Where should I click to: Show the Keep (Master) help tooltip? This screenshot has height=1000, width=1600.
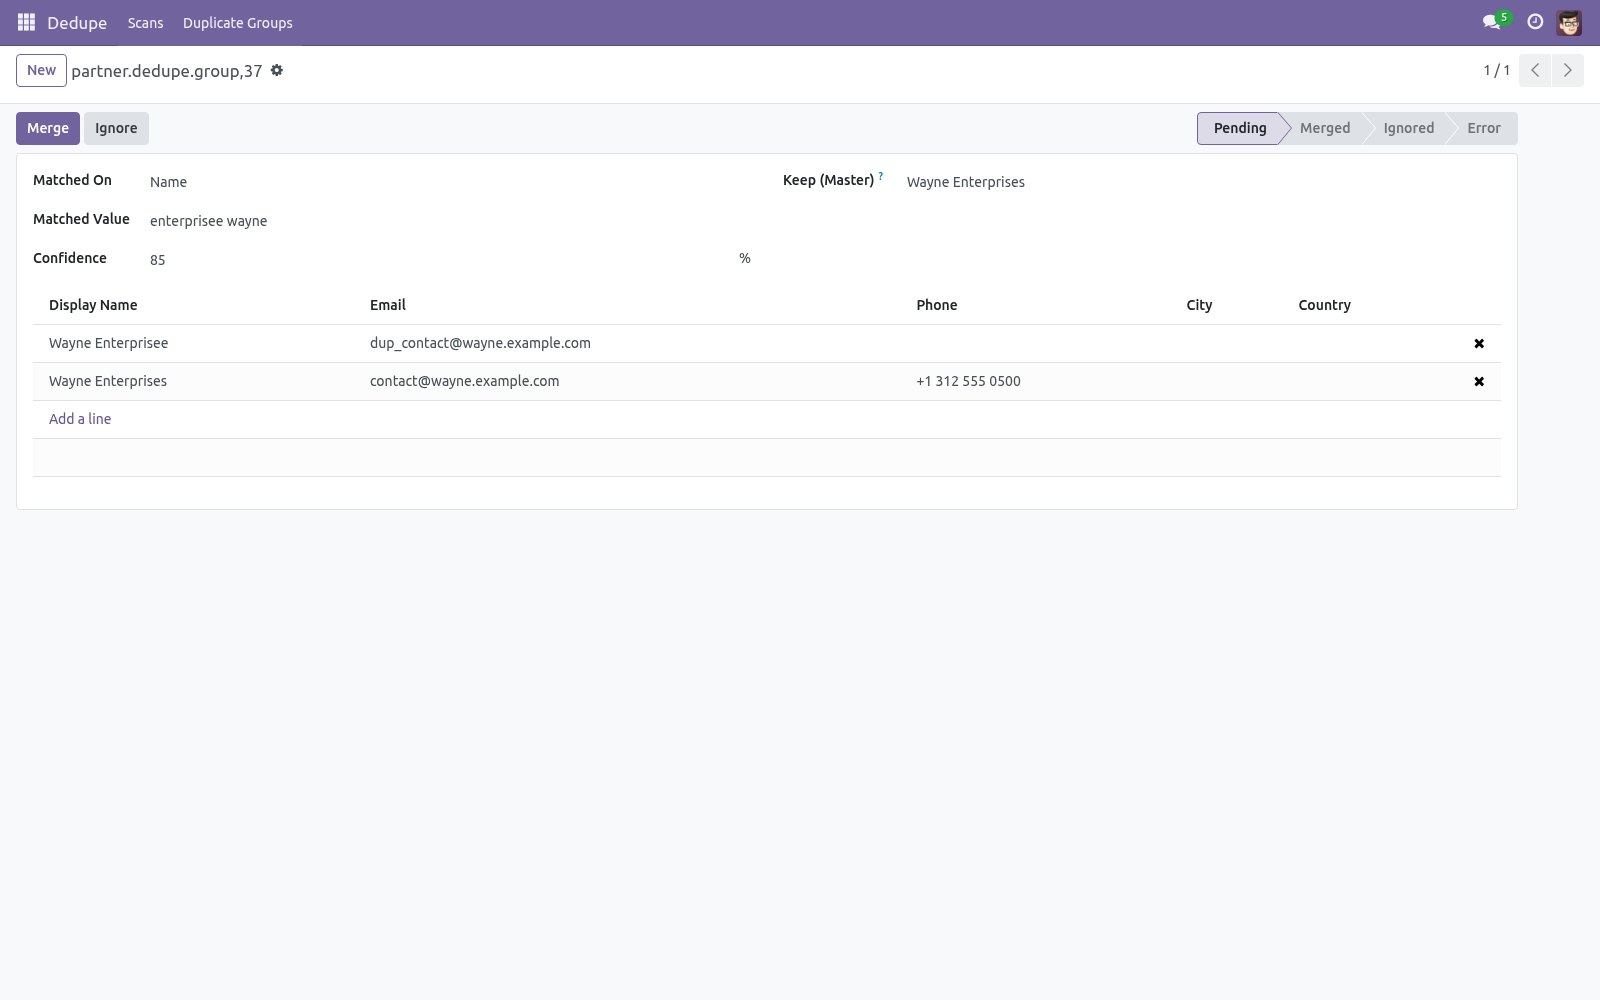coord(881,177)
